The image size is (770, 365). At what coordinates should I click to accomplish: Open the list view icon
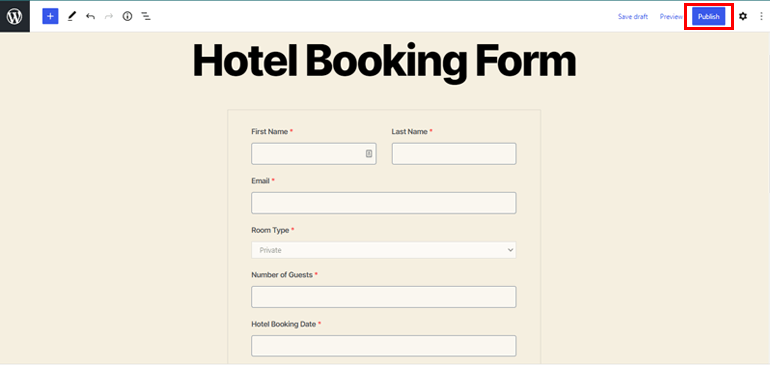point(146,16)
